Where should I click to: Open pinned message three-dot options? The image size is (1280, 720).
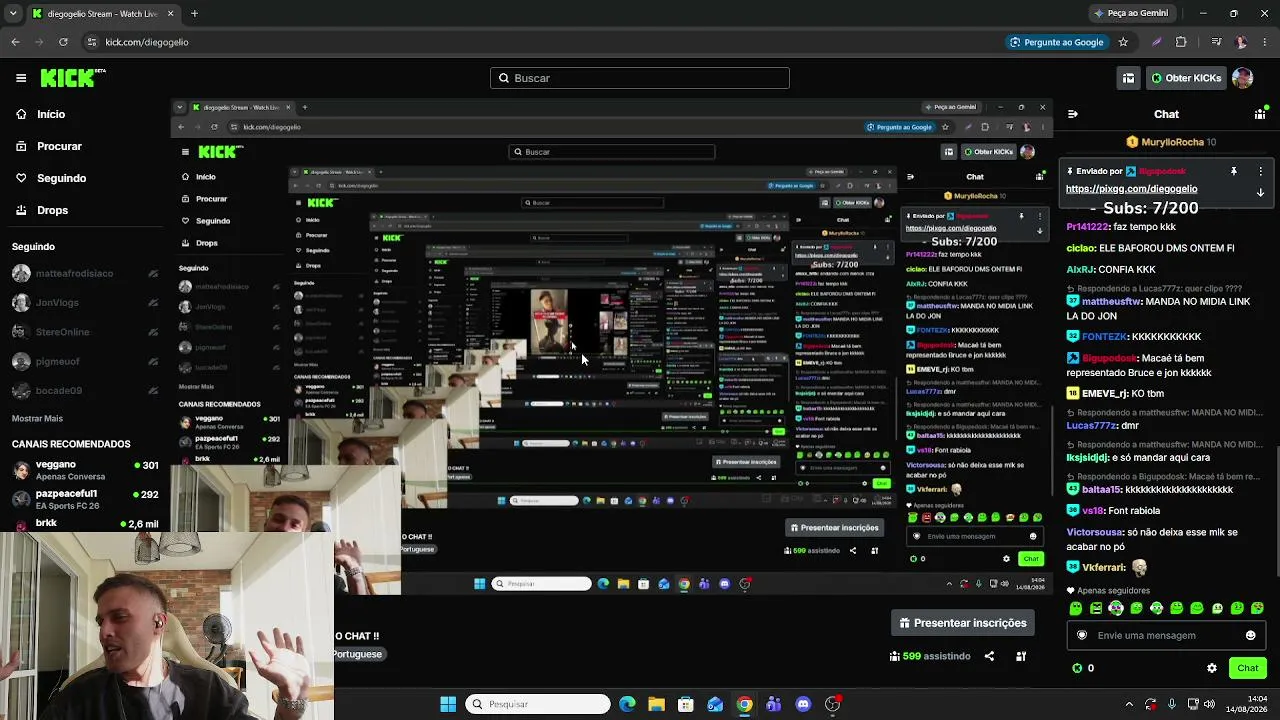pos(1260,171)
